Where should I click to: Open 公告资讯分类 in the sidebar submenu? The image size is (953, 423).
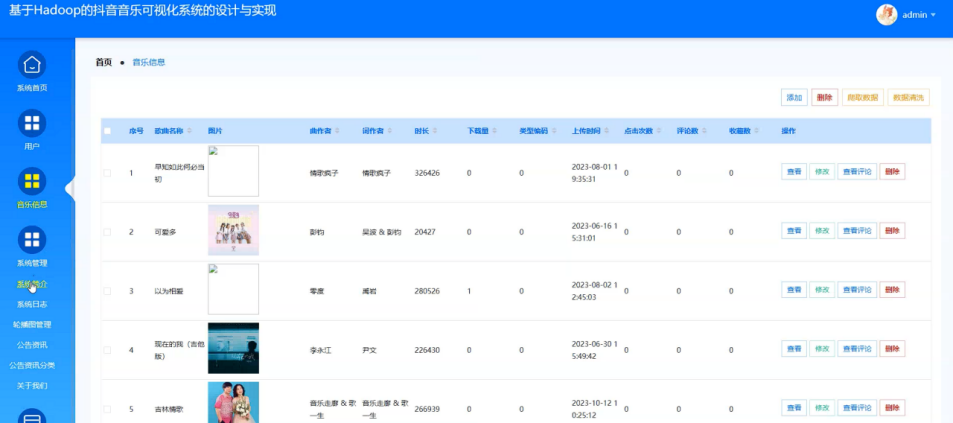[x=32, y=365]
